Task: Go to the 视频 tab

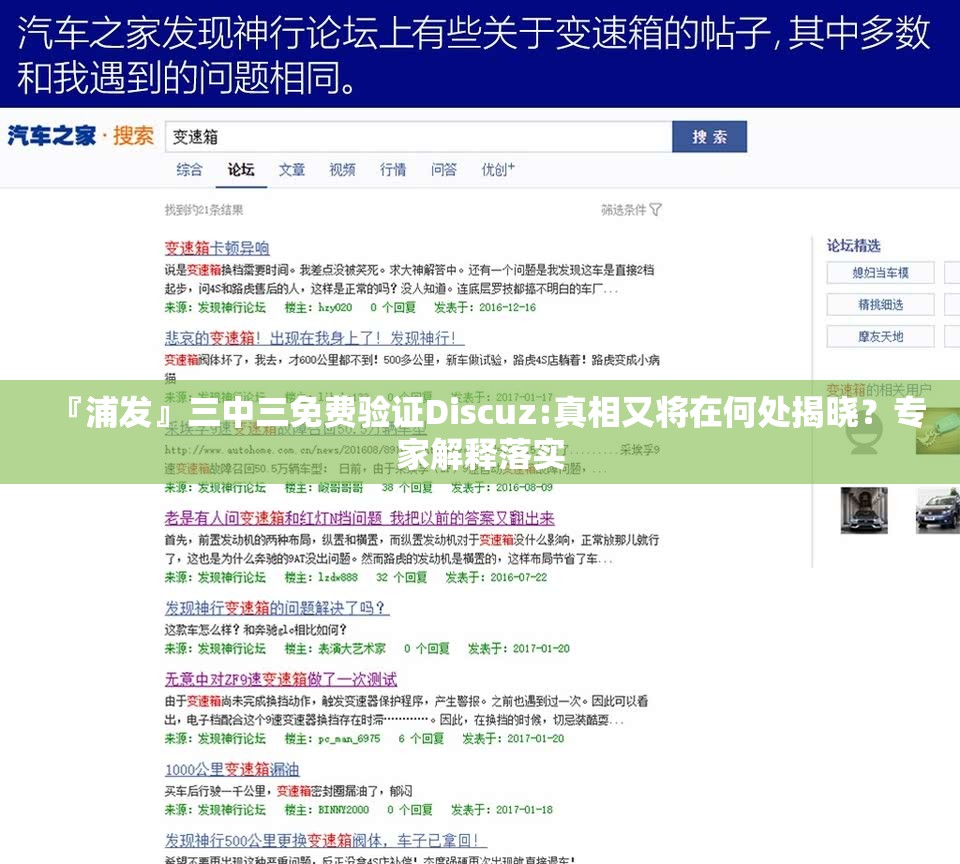Action: point(342,170)
